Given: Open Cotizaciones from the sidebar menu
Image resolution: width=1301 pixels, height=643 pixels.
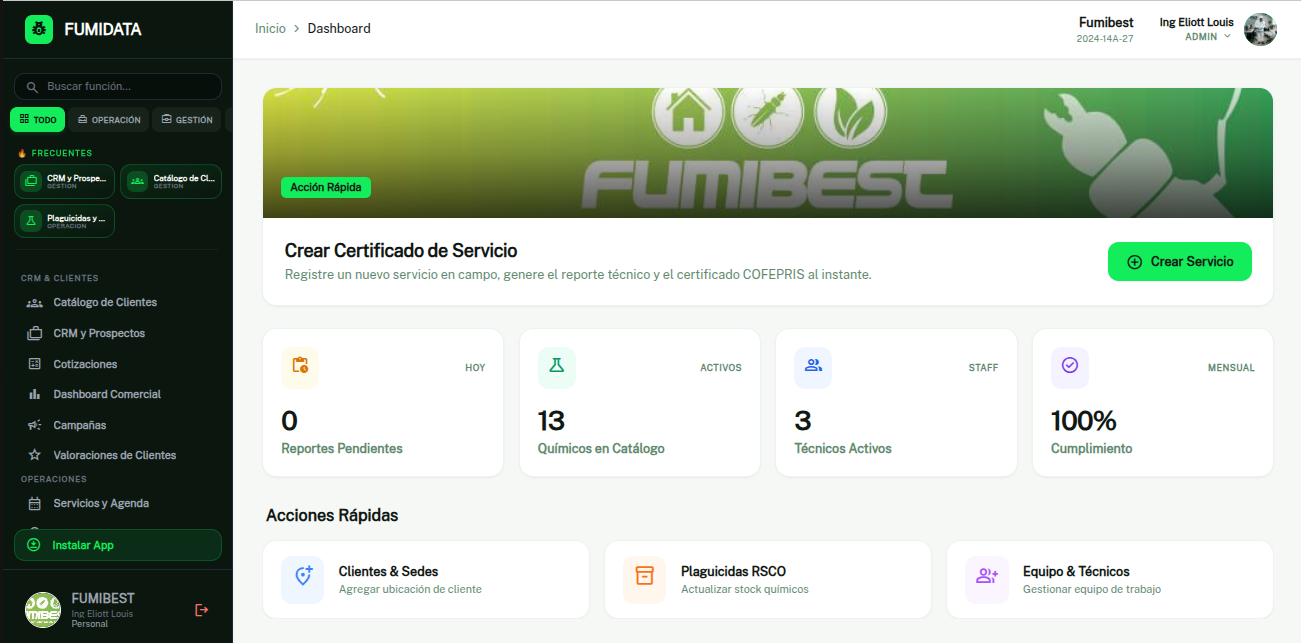Looking at the screenshot, I should pos(118,364).
